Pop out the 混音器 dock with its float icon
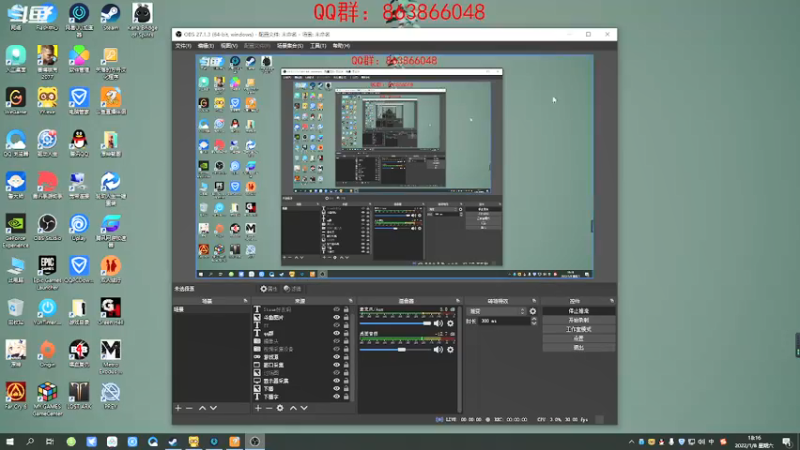This screenshot has height=450, width=800. coord(458,301)
